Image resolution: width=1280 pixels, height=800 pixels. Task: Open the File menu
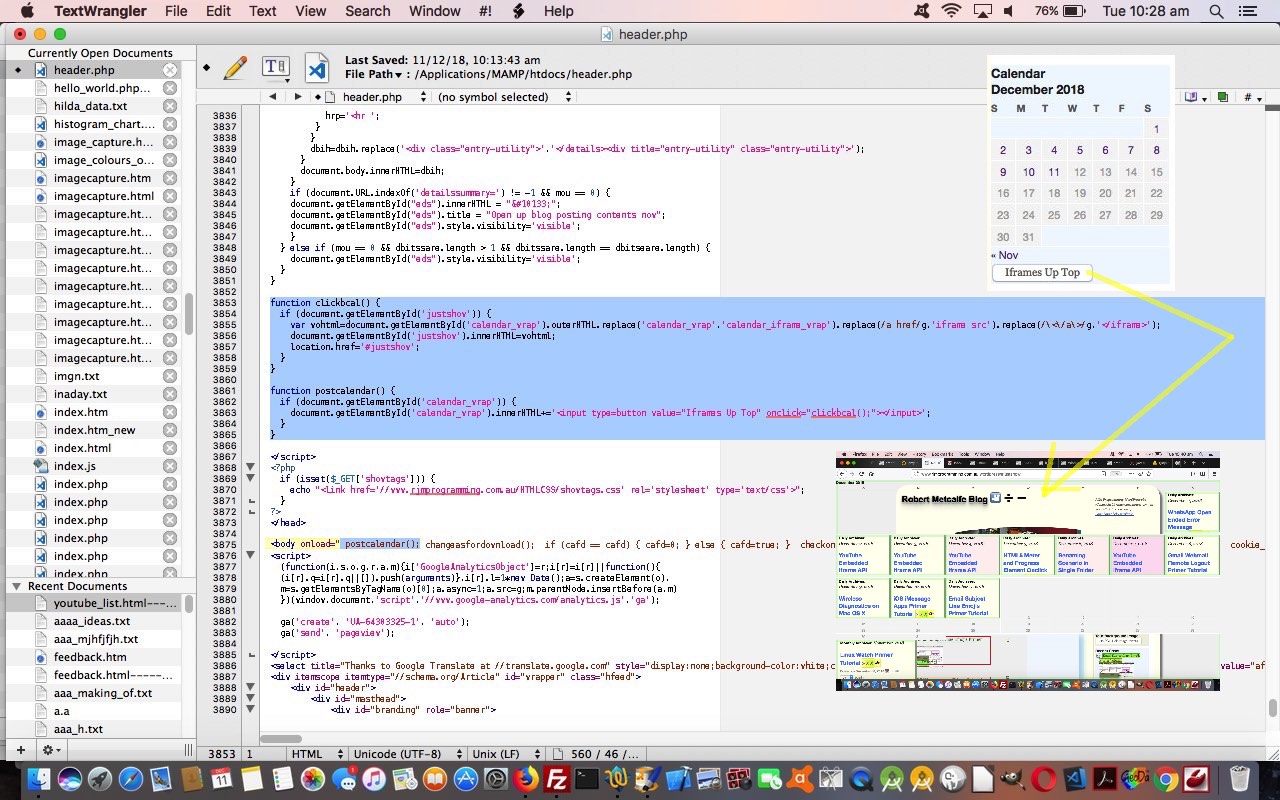[176, 11]
